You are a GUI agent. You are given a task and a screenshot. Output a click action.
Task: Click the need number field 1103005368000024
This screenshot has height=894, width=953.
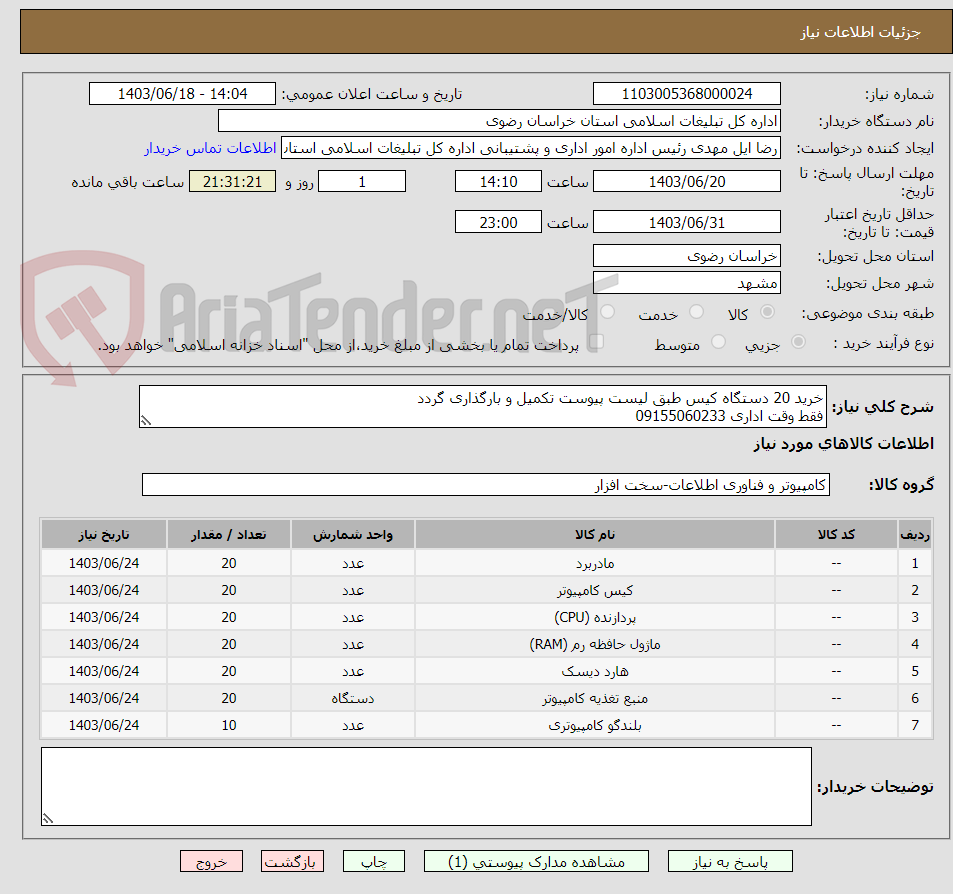(687, 94)
